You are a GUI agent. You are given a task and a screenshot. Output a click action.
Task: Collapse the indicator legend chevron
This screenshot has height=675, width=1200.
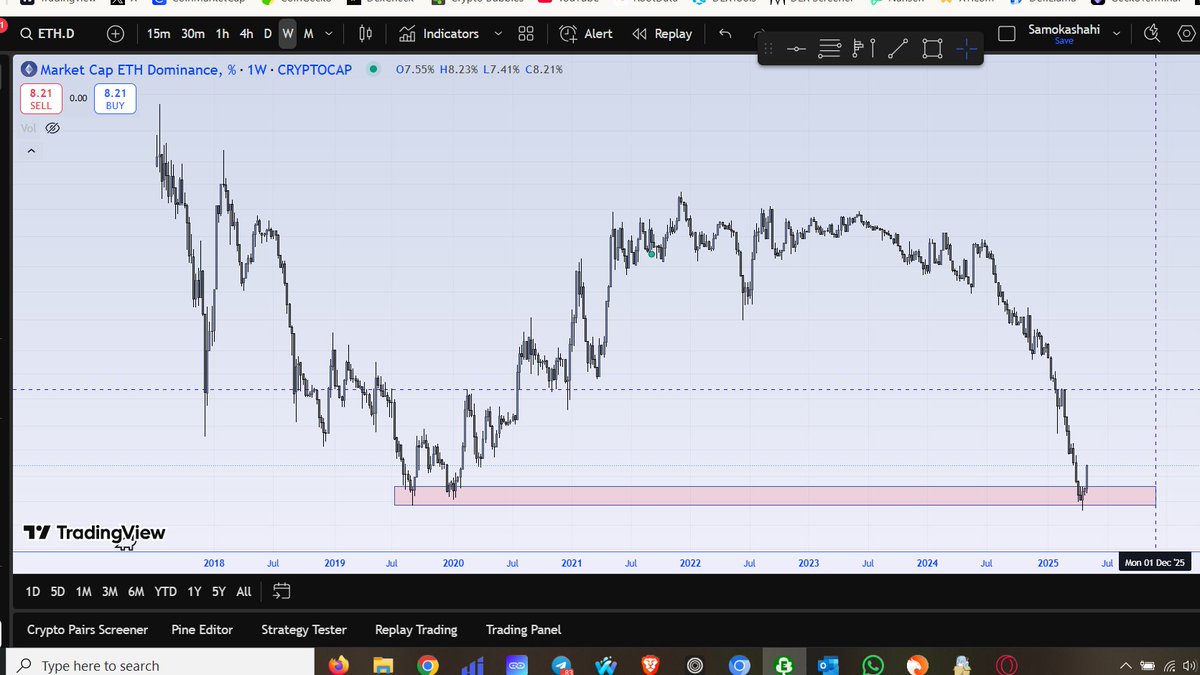(31, 151)
